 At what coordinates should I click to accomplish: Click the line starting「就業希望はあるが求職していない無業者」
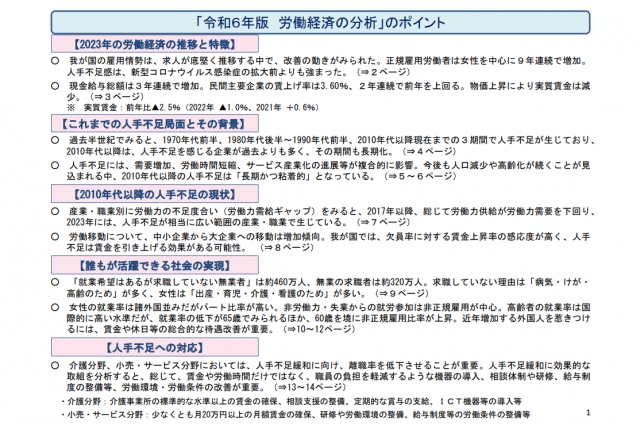pyautogui.click(x=329, y=283)
